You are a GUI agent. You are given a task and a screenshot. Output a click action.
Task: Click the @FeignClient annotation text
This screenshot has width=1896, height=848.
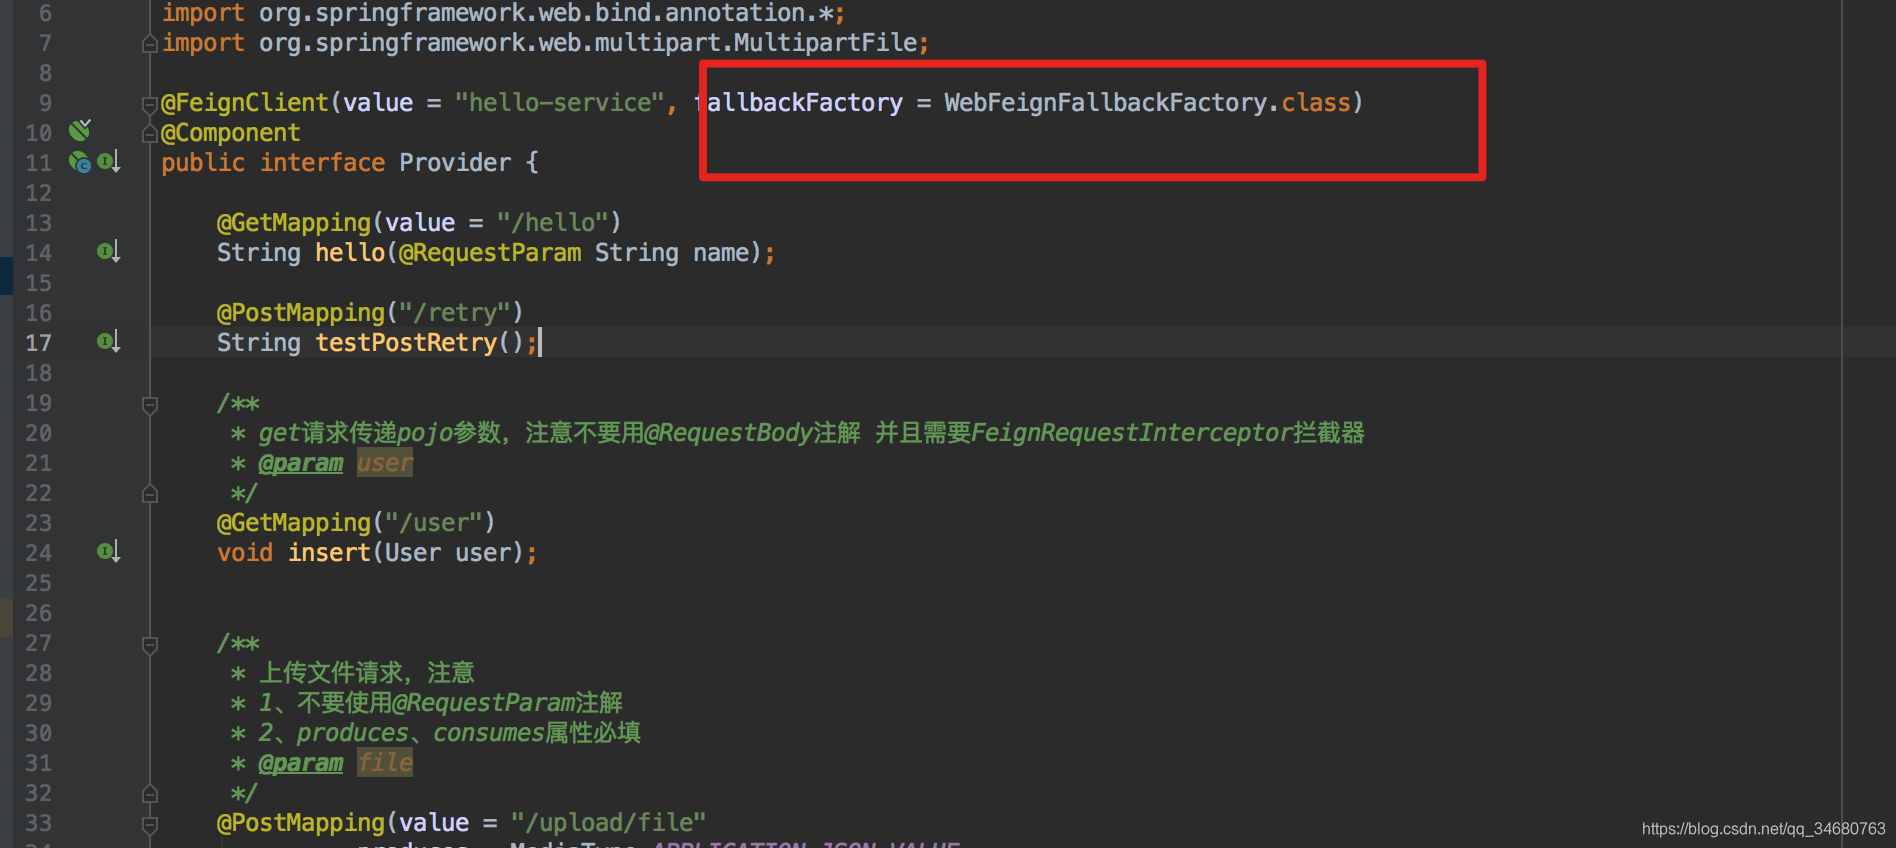[x=245, y=103]
